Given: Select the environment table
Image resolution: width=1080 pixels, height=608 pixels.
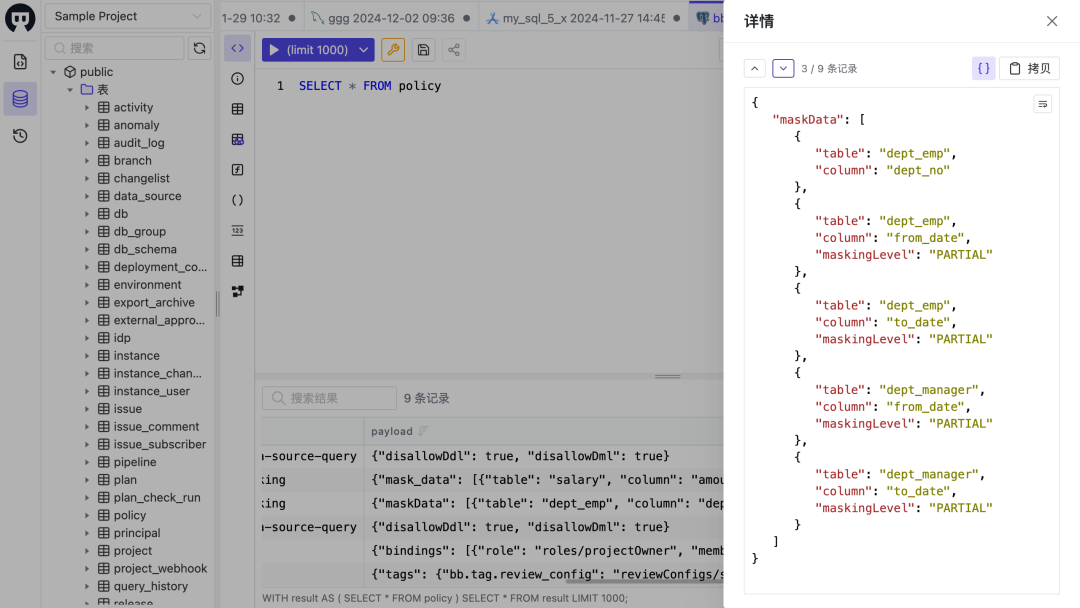Looking at the screenshot, I should [x=147, y=284].
